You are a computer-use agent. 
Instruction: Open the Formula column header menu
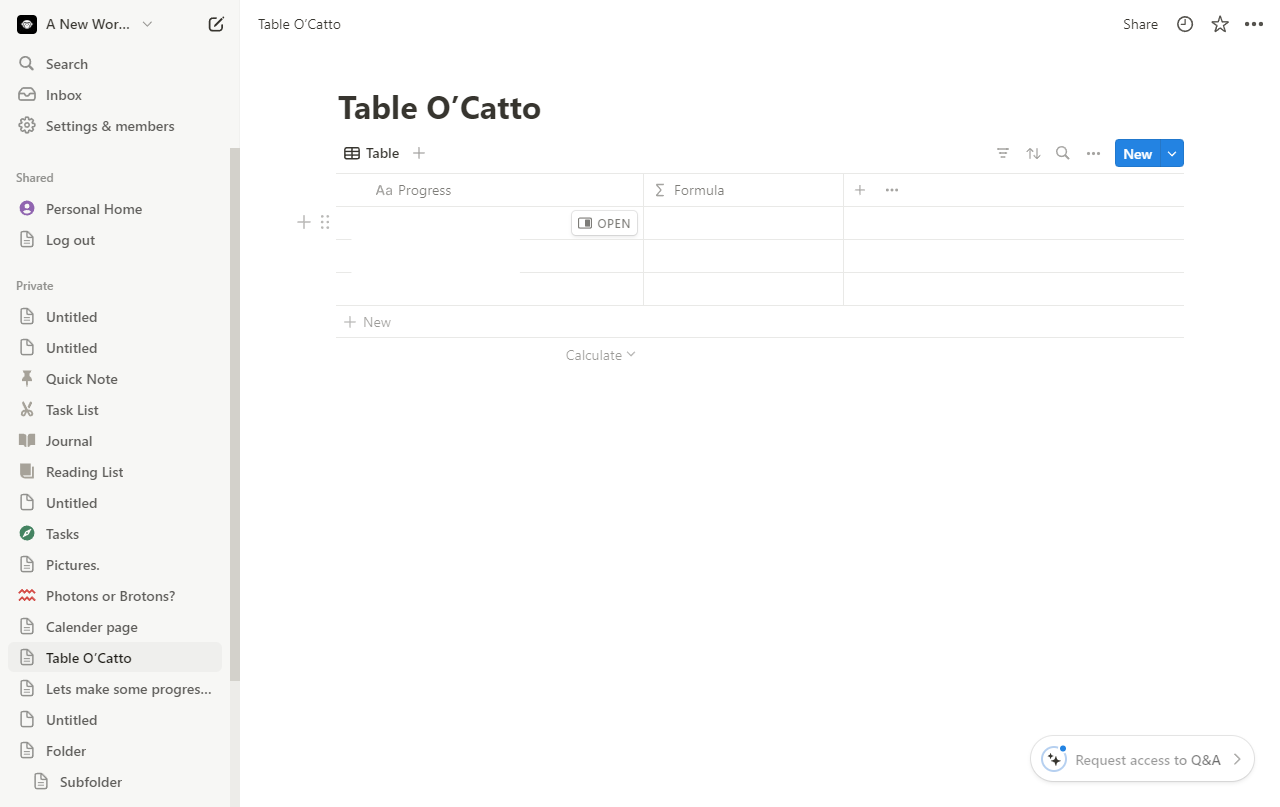743,190
